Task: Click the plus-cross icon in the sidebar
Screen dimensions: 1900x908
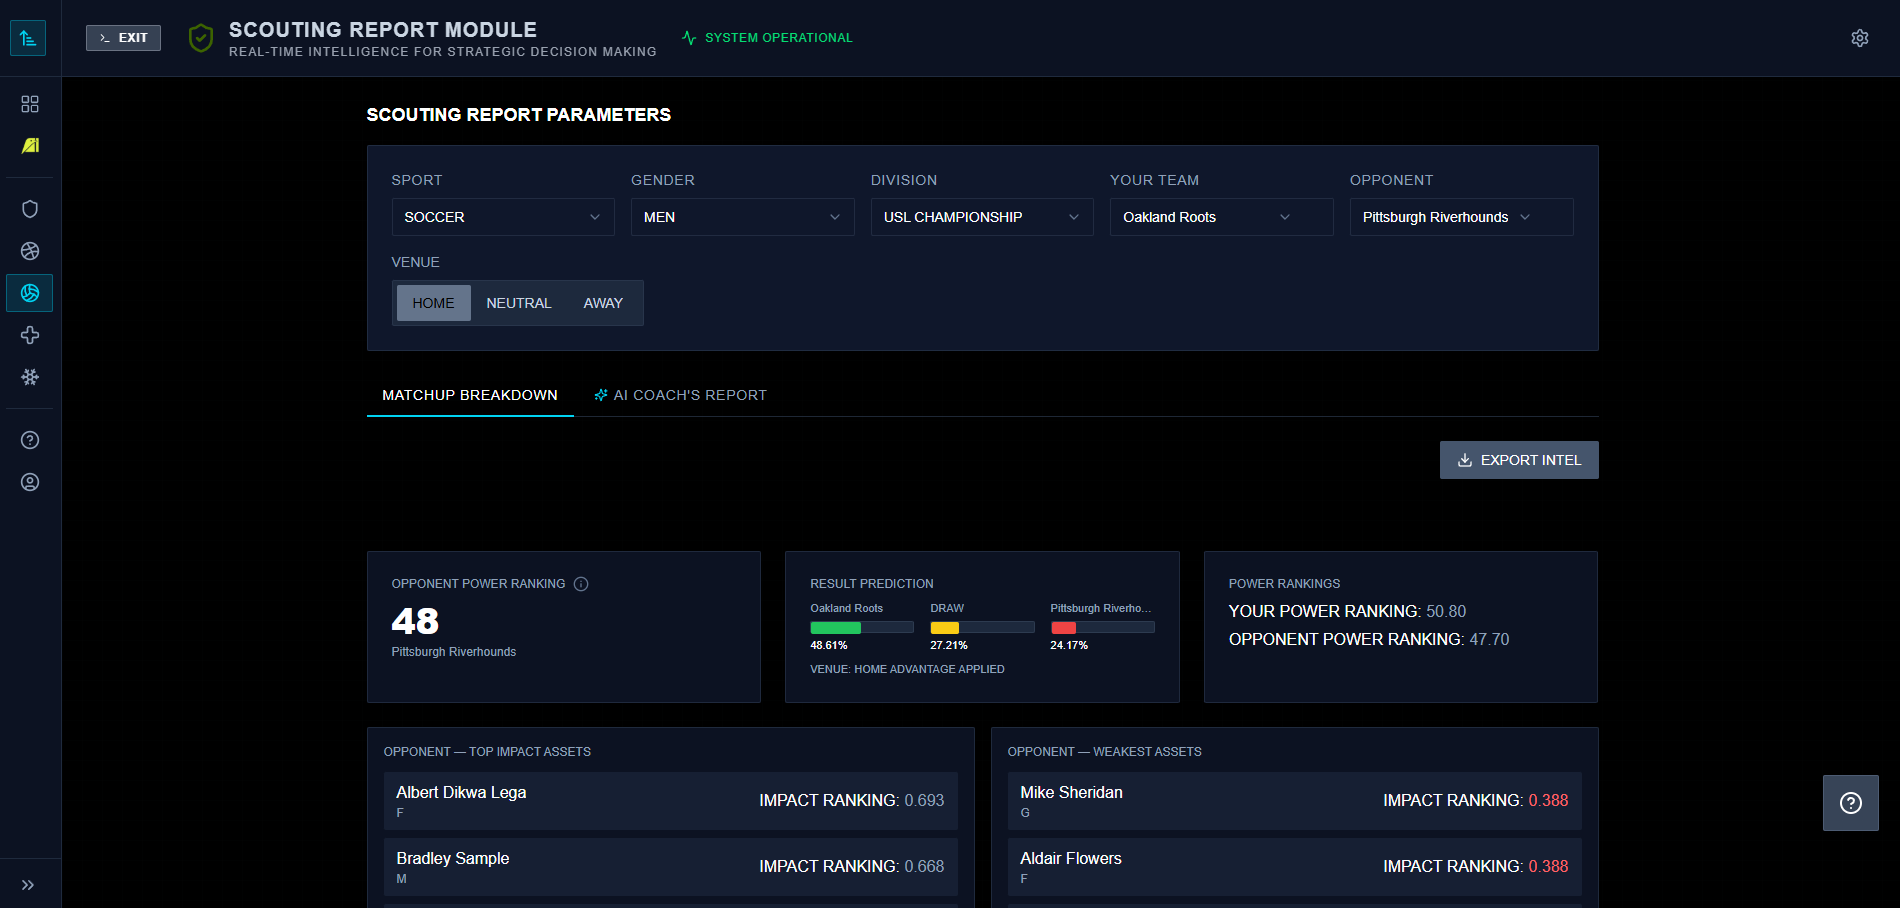Action: 30,335
